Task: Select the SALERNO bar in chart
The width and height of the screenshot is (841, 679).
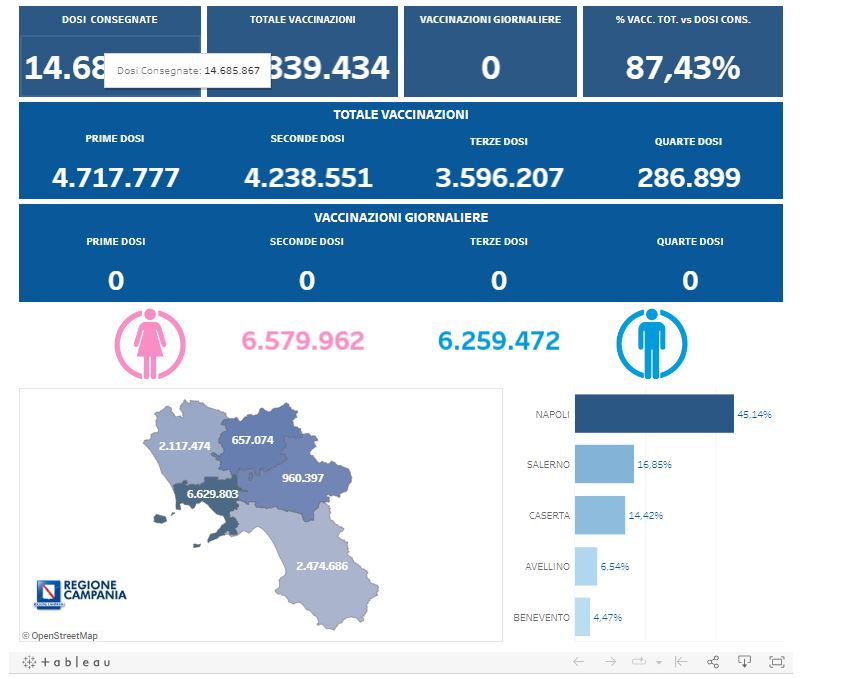Action: coord(604,464)
